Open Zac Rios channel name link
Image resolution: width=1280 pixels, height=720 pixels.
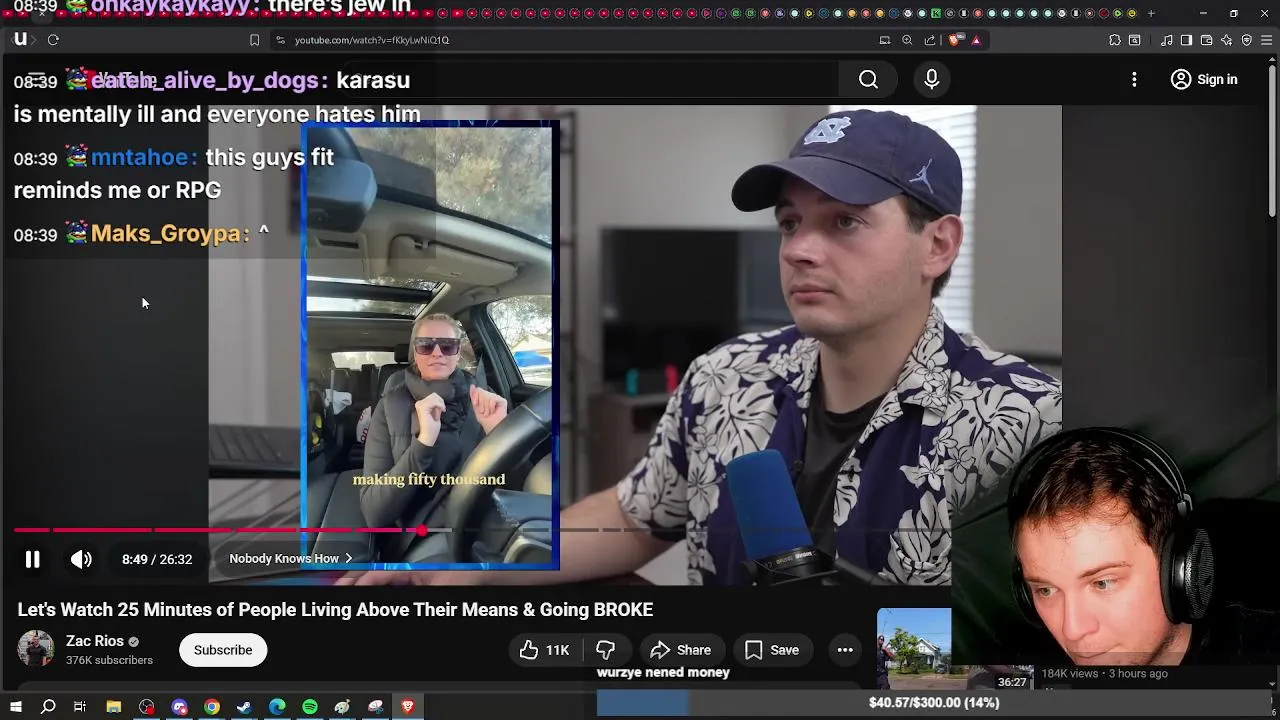point(95,641)
